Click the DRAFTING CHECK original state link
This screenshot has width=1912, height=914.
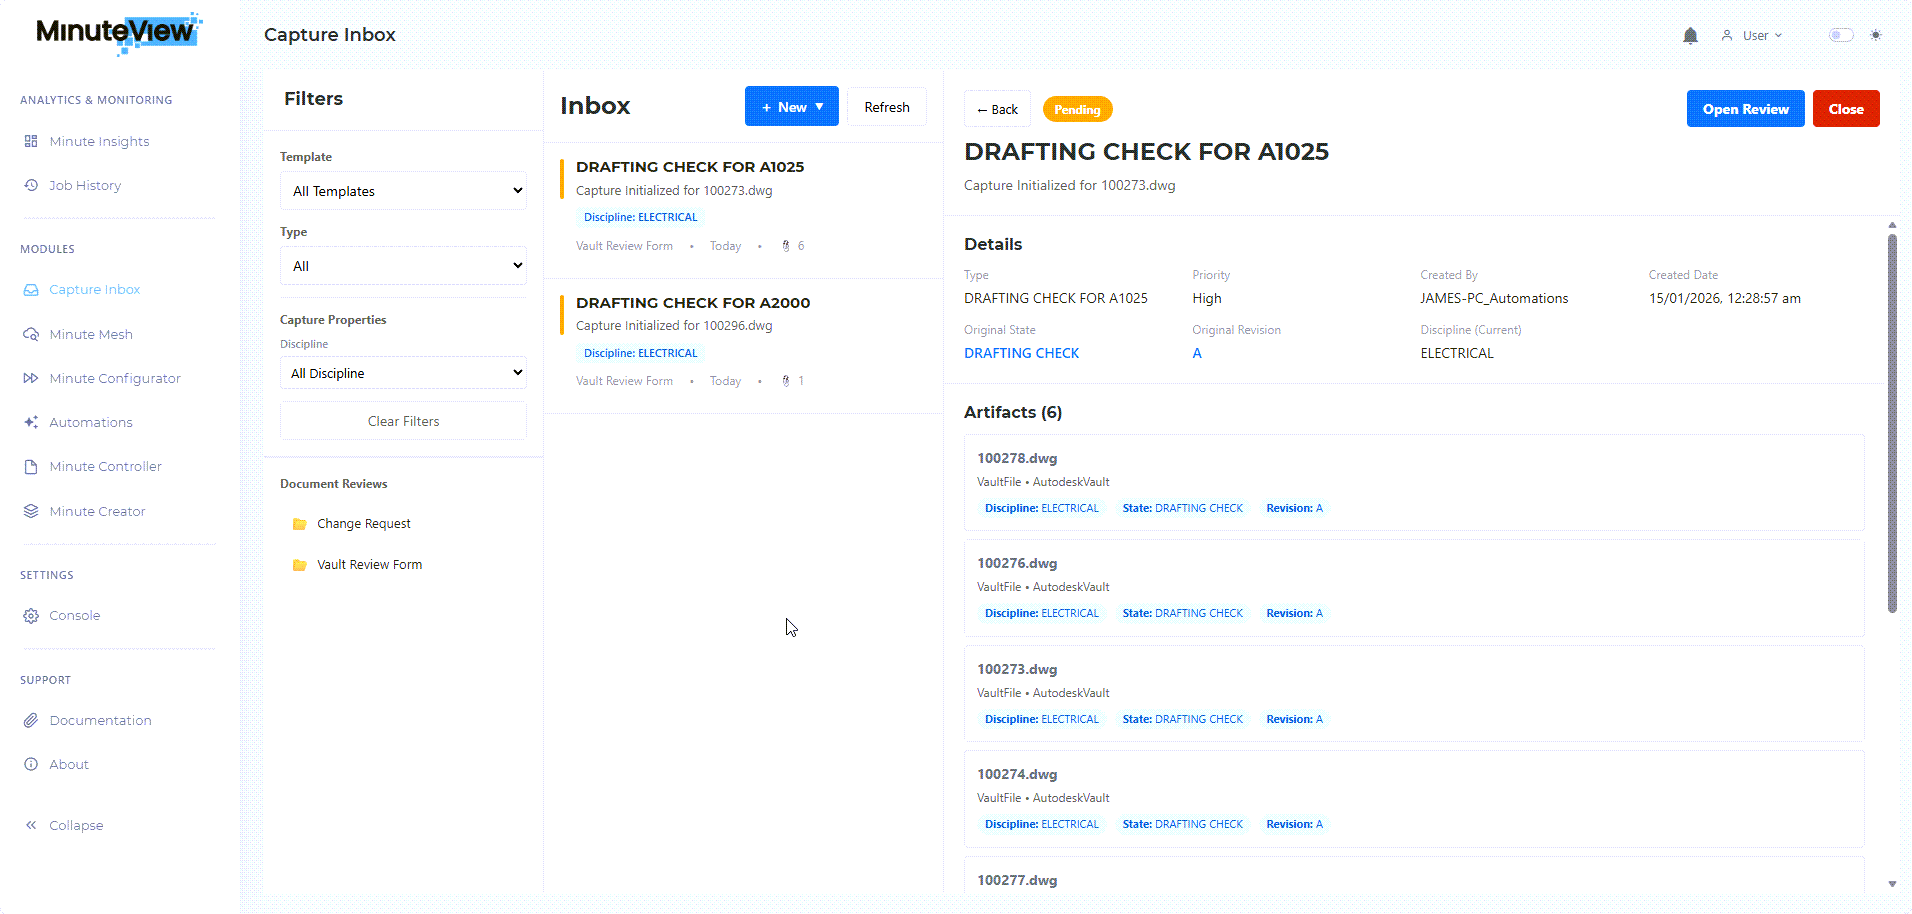(1021, 353)
